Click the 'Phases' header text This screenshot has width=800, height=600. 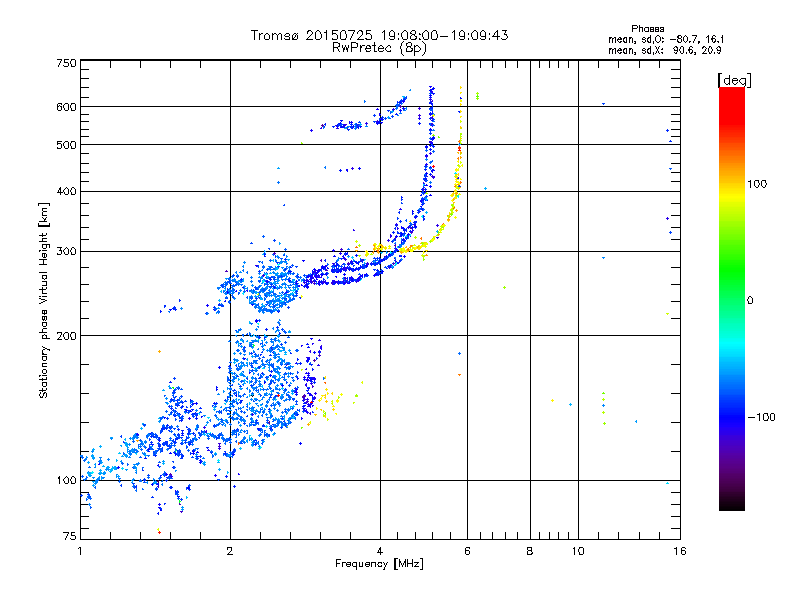tap(647, 29)
